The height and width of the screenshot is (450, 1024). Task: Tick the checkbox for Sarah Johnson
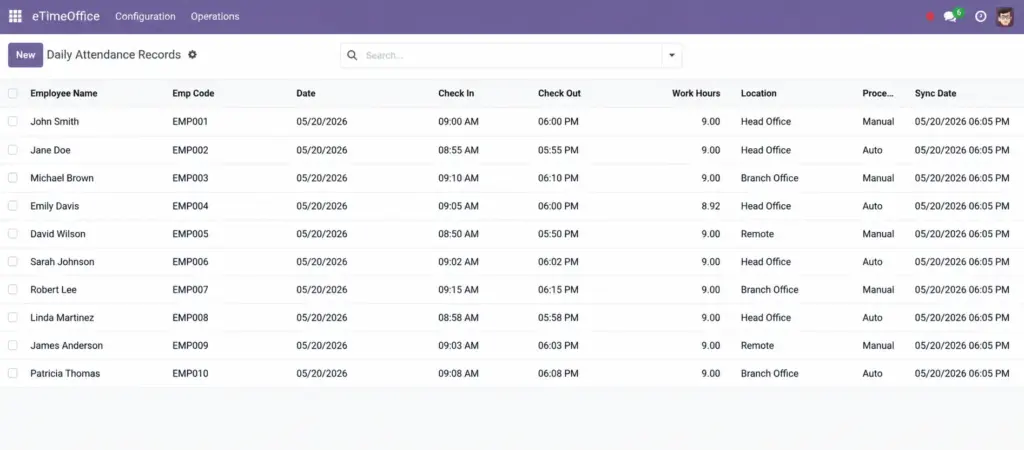pos(12,261)
